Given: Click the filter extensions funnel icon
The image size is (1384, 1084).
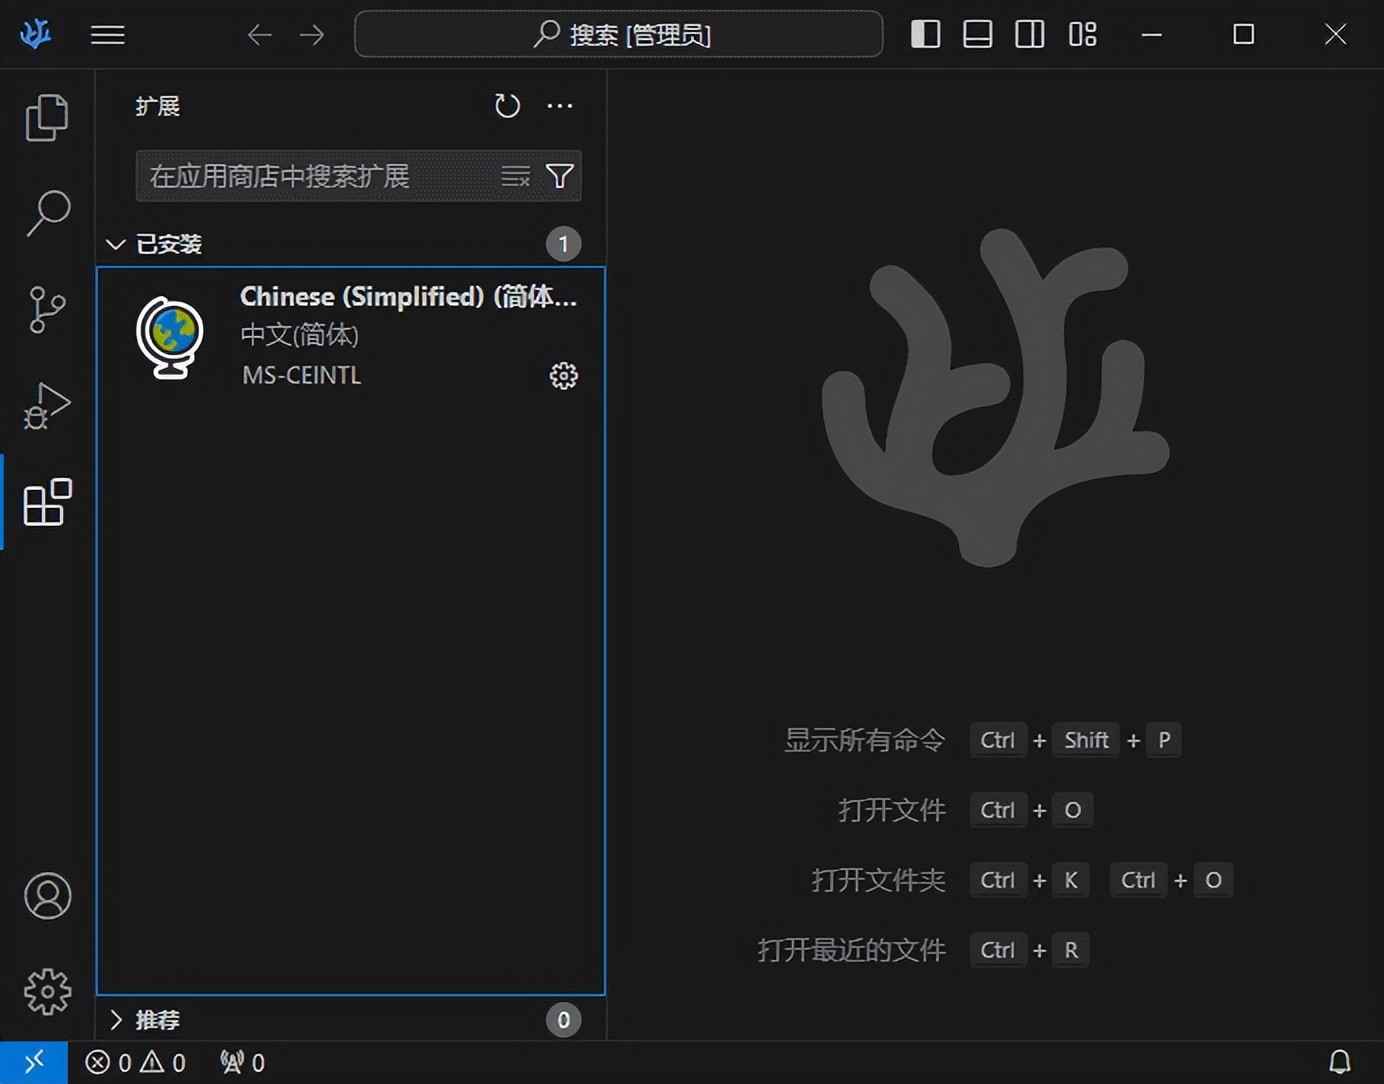Looking at the screenshot, I should pos(560,177).
